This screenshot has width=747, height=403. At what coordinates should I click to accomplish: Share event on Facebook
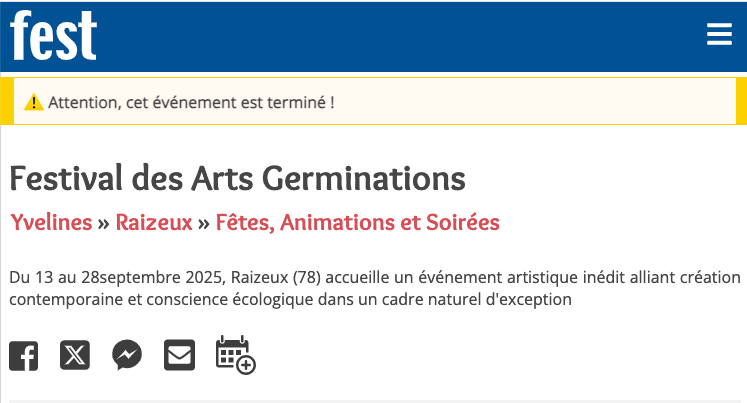coord(23,355)
